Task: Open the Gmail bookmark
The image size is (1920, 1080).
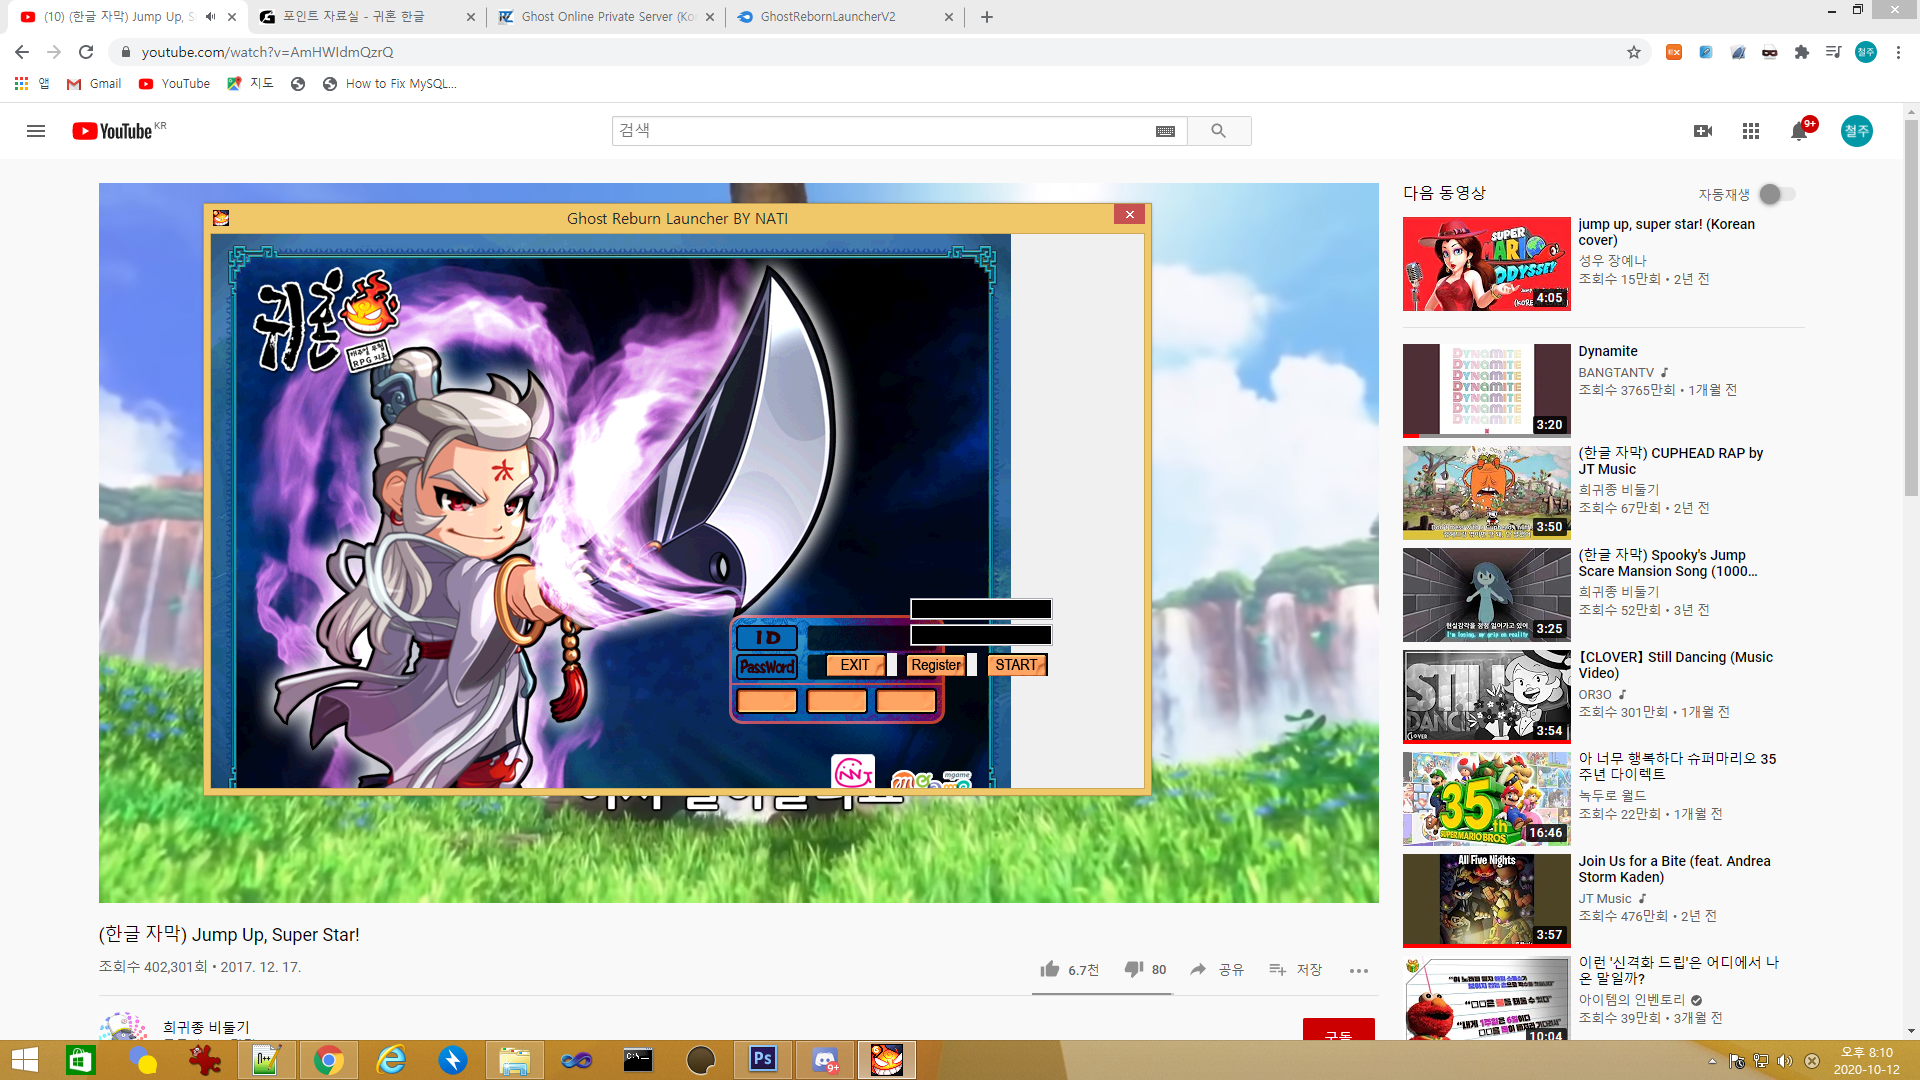Action: click(94, 84)
